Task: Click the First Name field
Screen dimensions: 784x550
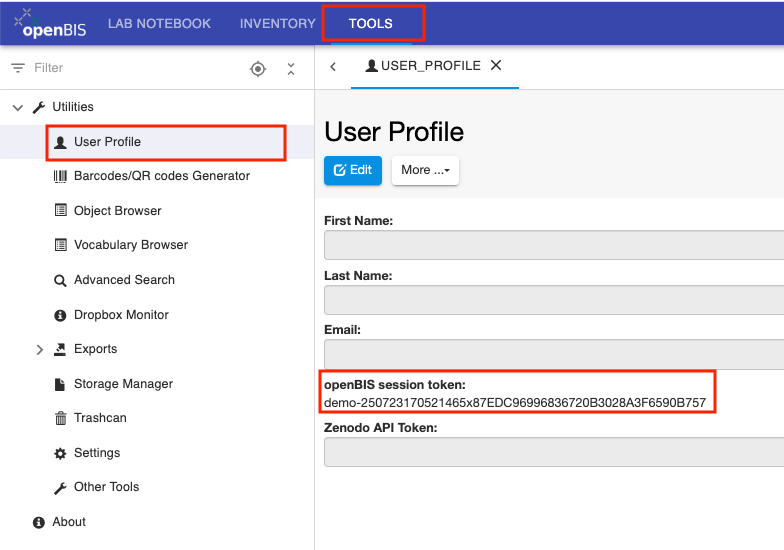Action: pyautogui.click(x=554, y=245)
